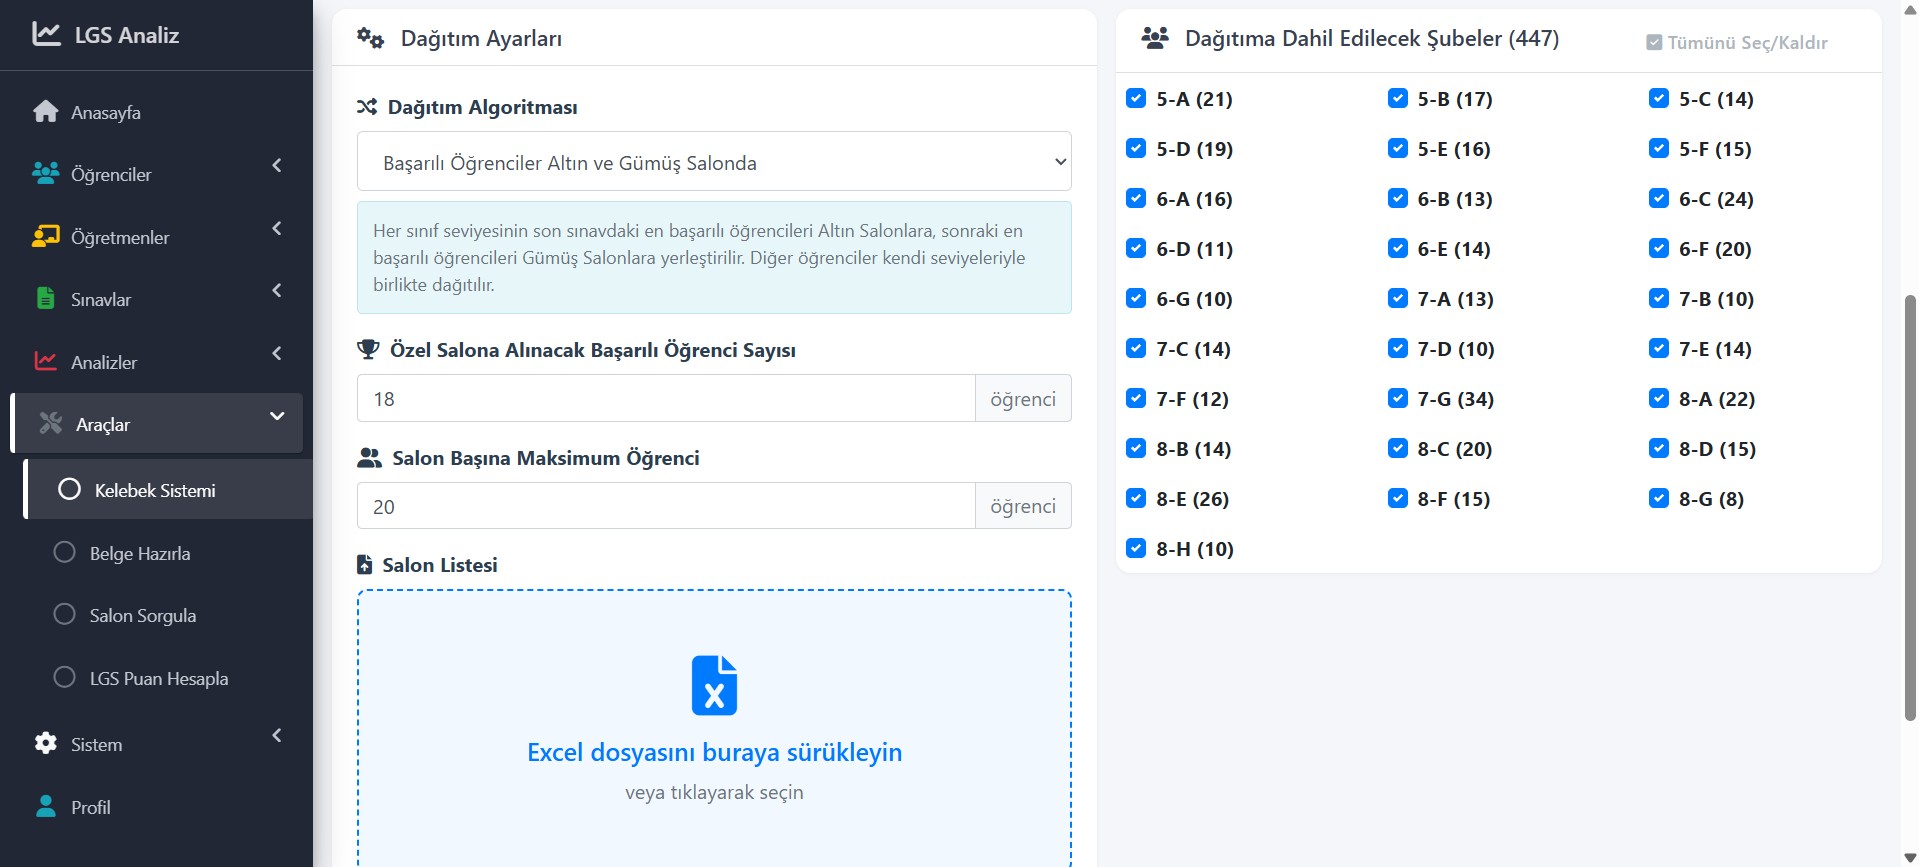Click 'Excel dosyasını buraya sürükleyin' upload link
Image resolution: width=1919 pixels, height=867 pixels.
click(714, 752)
